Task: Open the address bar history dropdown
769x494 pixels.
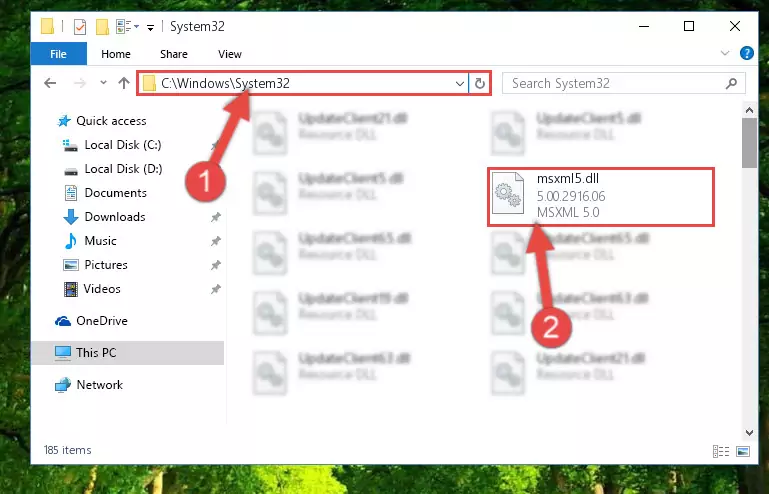Action: coord(460,83)
